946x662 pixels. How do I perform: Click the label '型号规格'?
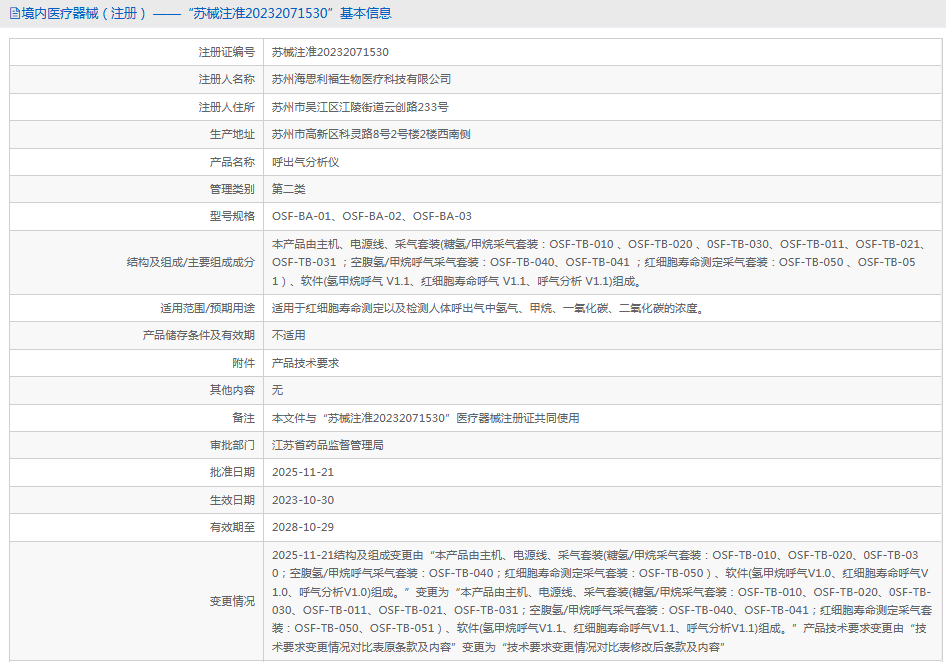pyautogui.click(x=232, y=217)
